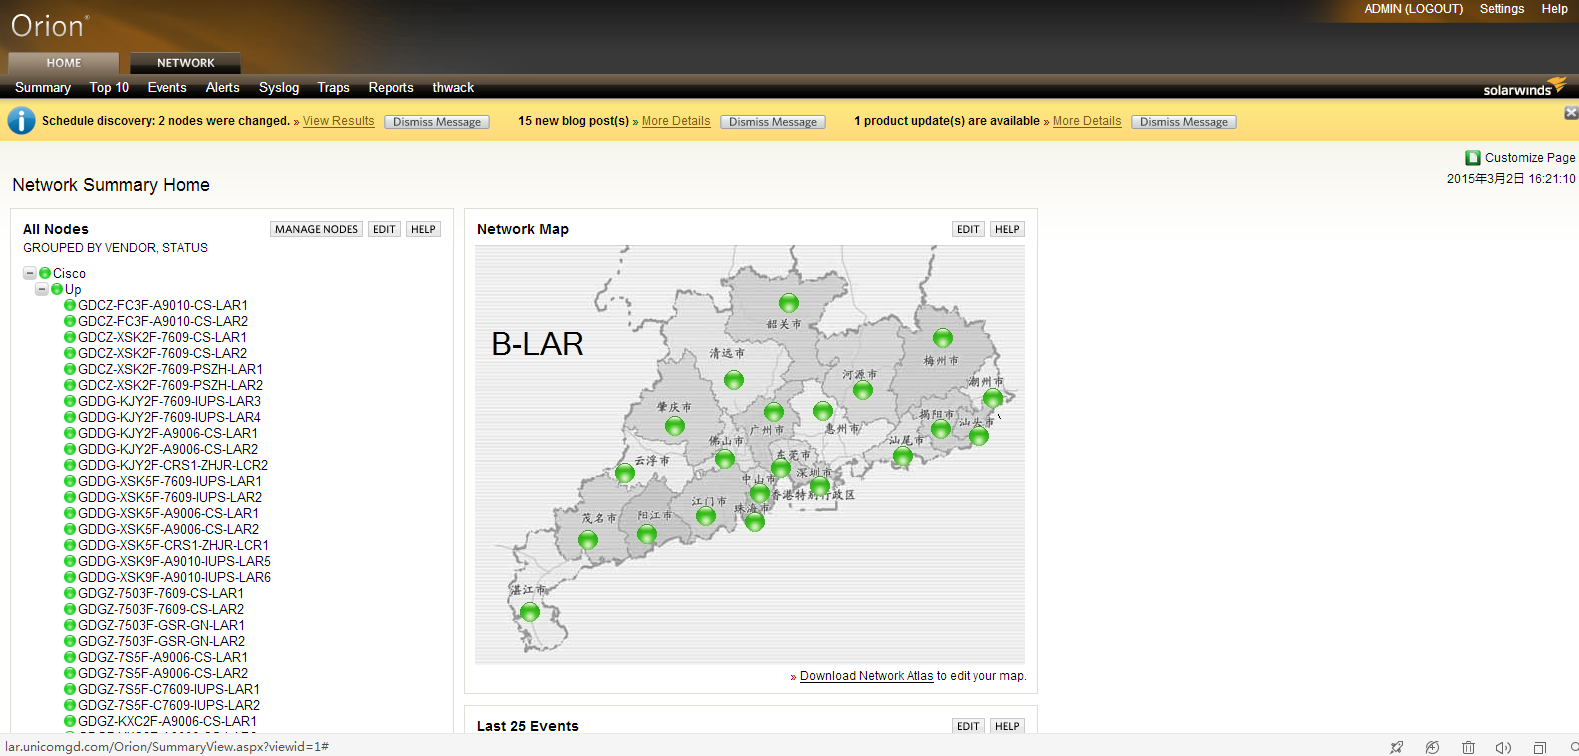
Task: Click the Guangzhou (广州市) status node
Action: 774,412
